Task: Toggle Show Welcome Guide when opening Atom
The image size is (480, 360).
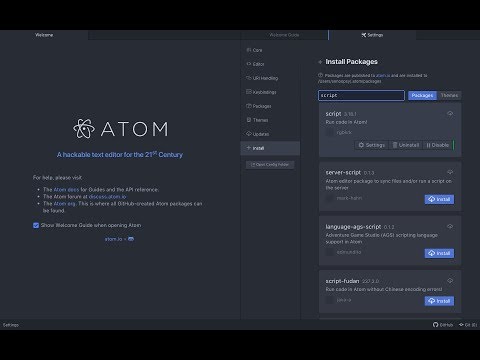Action: pyautogui.click(x=36, y=226)
